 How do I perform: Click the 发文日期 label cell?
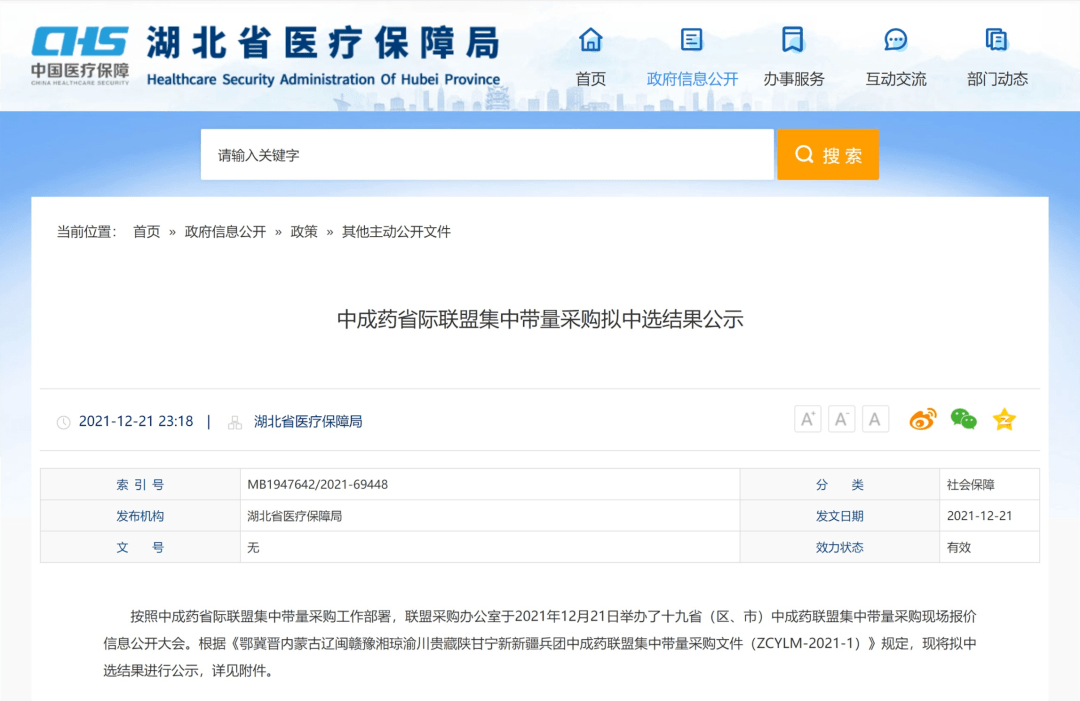tap(840, 516)
